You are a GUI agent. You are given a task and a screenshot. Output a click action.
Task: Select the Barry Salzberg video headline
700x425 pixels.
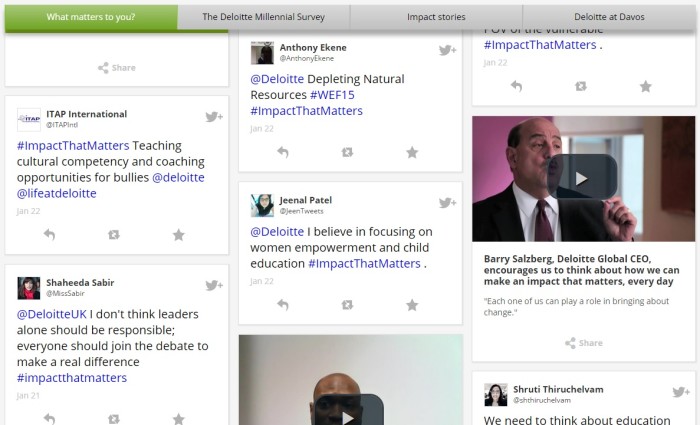(x=582, y=270)
